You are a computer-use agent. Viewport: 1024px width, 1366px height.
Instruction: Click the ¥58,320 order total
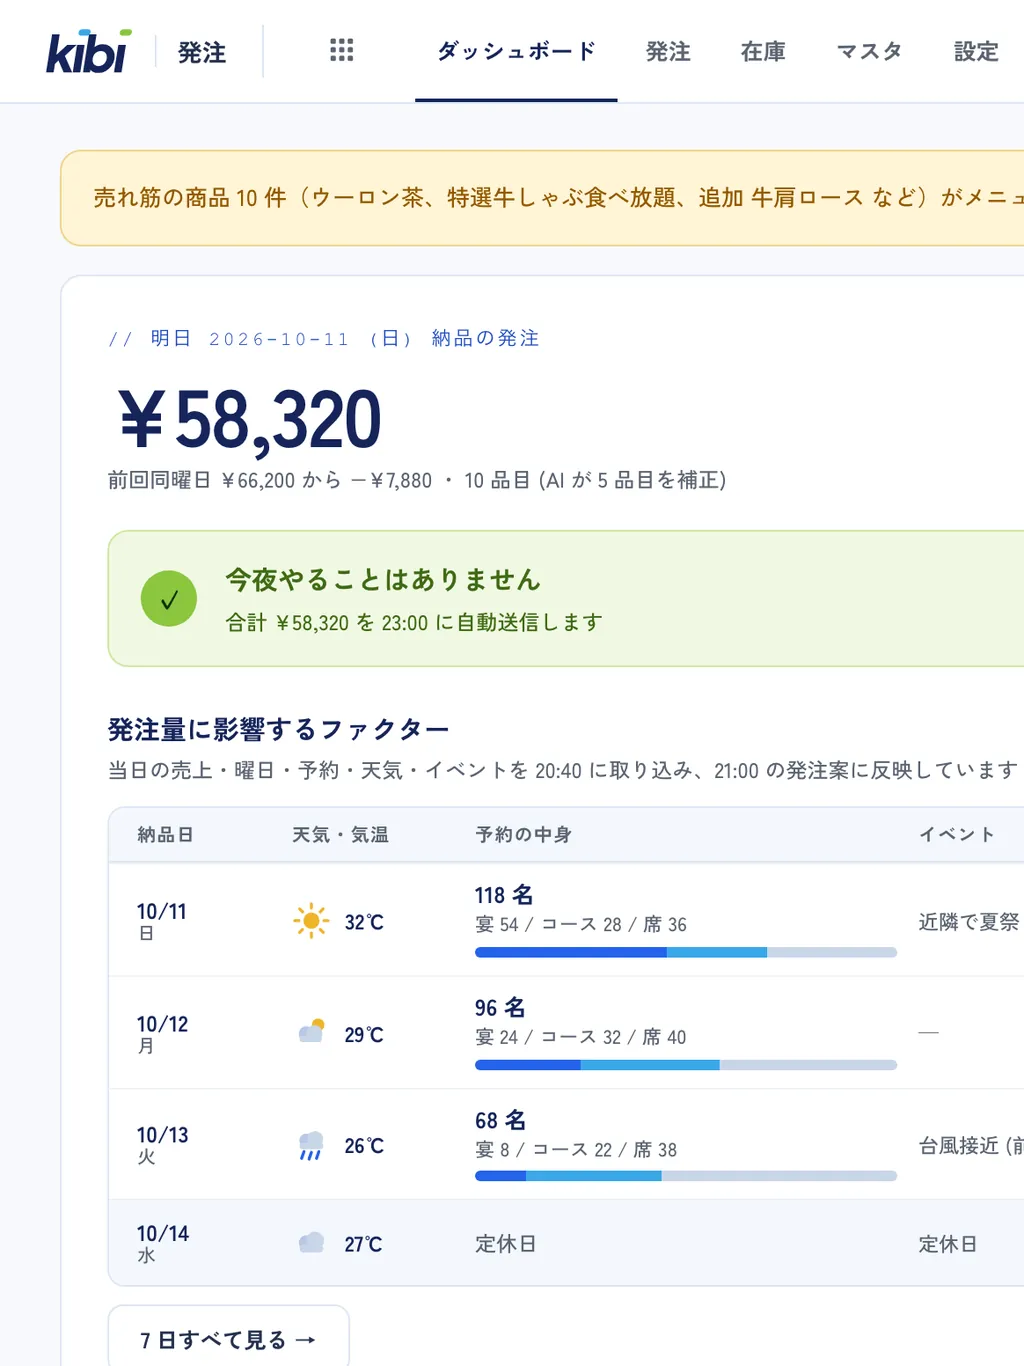tap(250, 420)
